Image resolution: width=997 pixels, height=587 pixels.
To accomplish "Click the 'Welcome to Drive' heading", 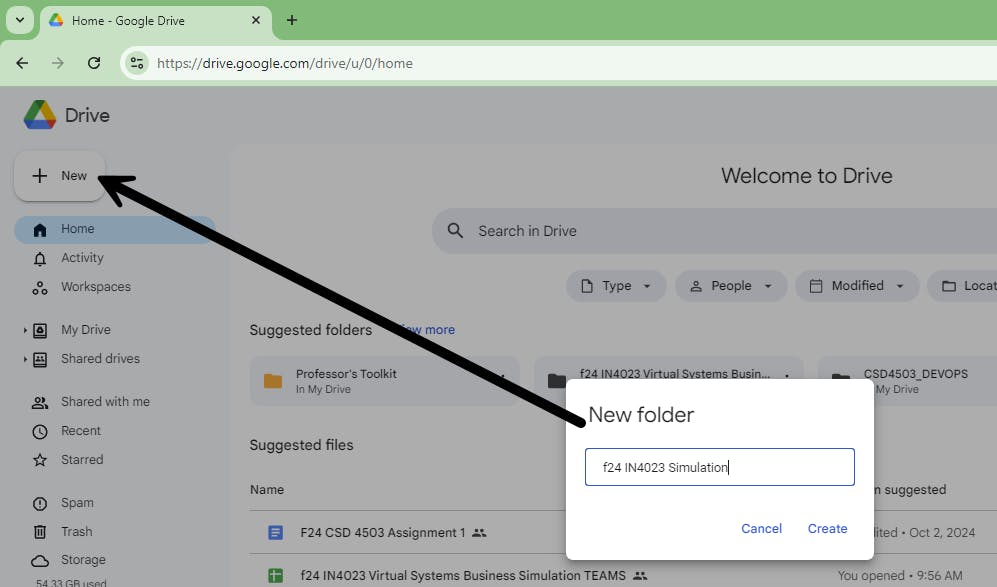I will tap(806, 176).
